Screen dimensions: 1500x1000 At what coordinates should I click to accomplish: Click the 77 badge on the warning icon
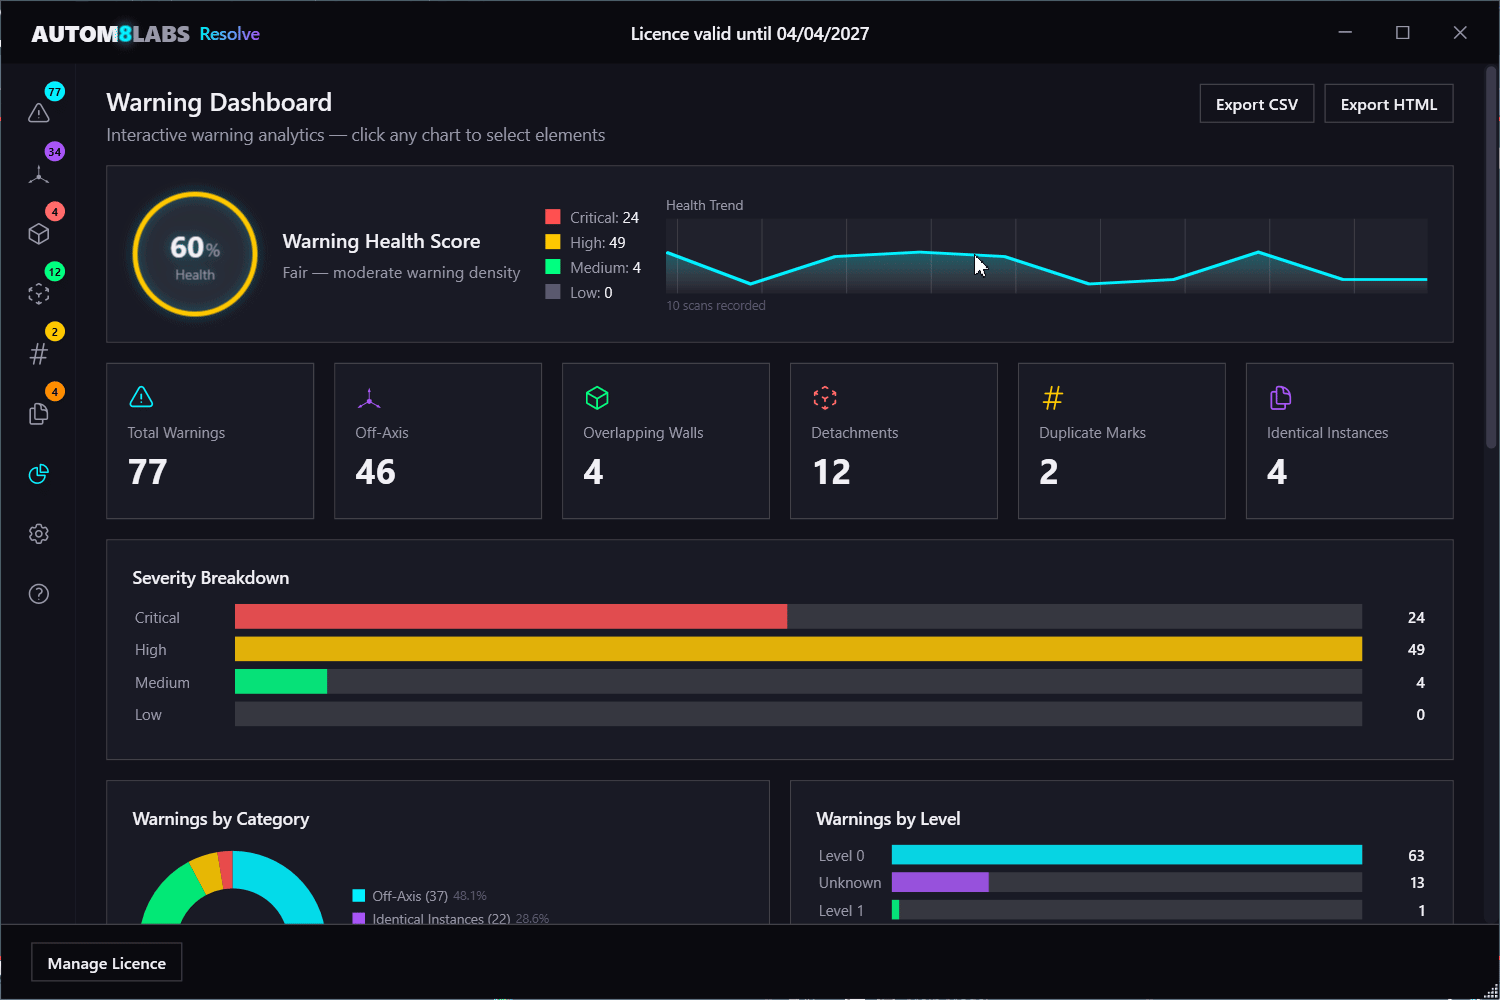pos(55,91)
